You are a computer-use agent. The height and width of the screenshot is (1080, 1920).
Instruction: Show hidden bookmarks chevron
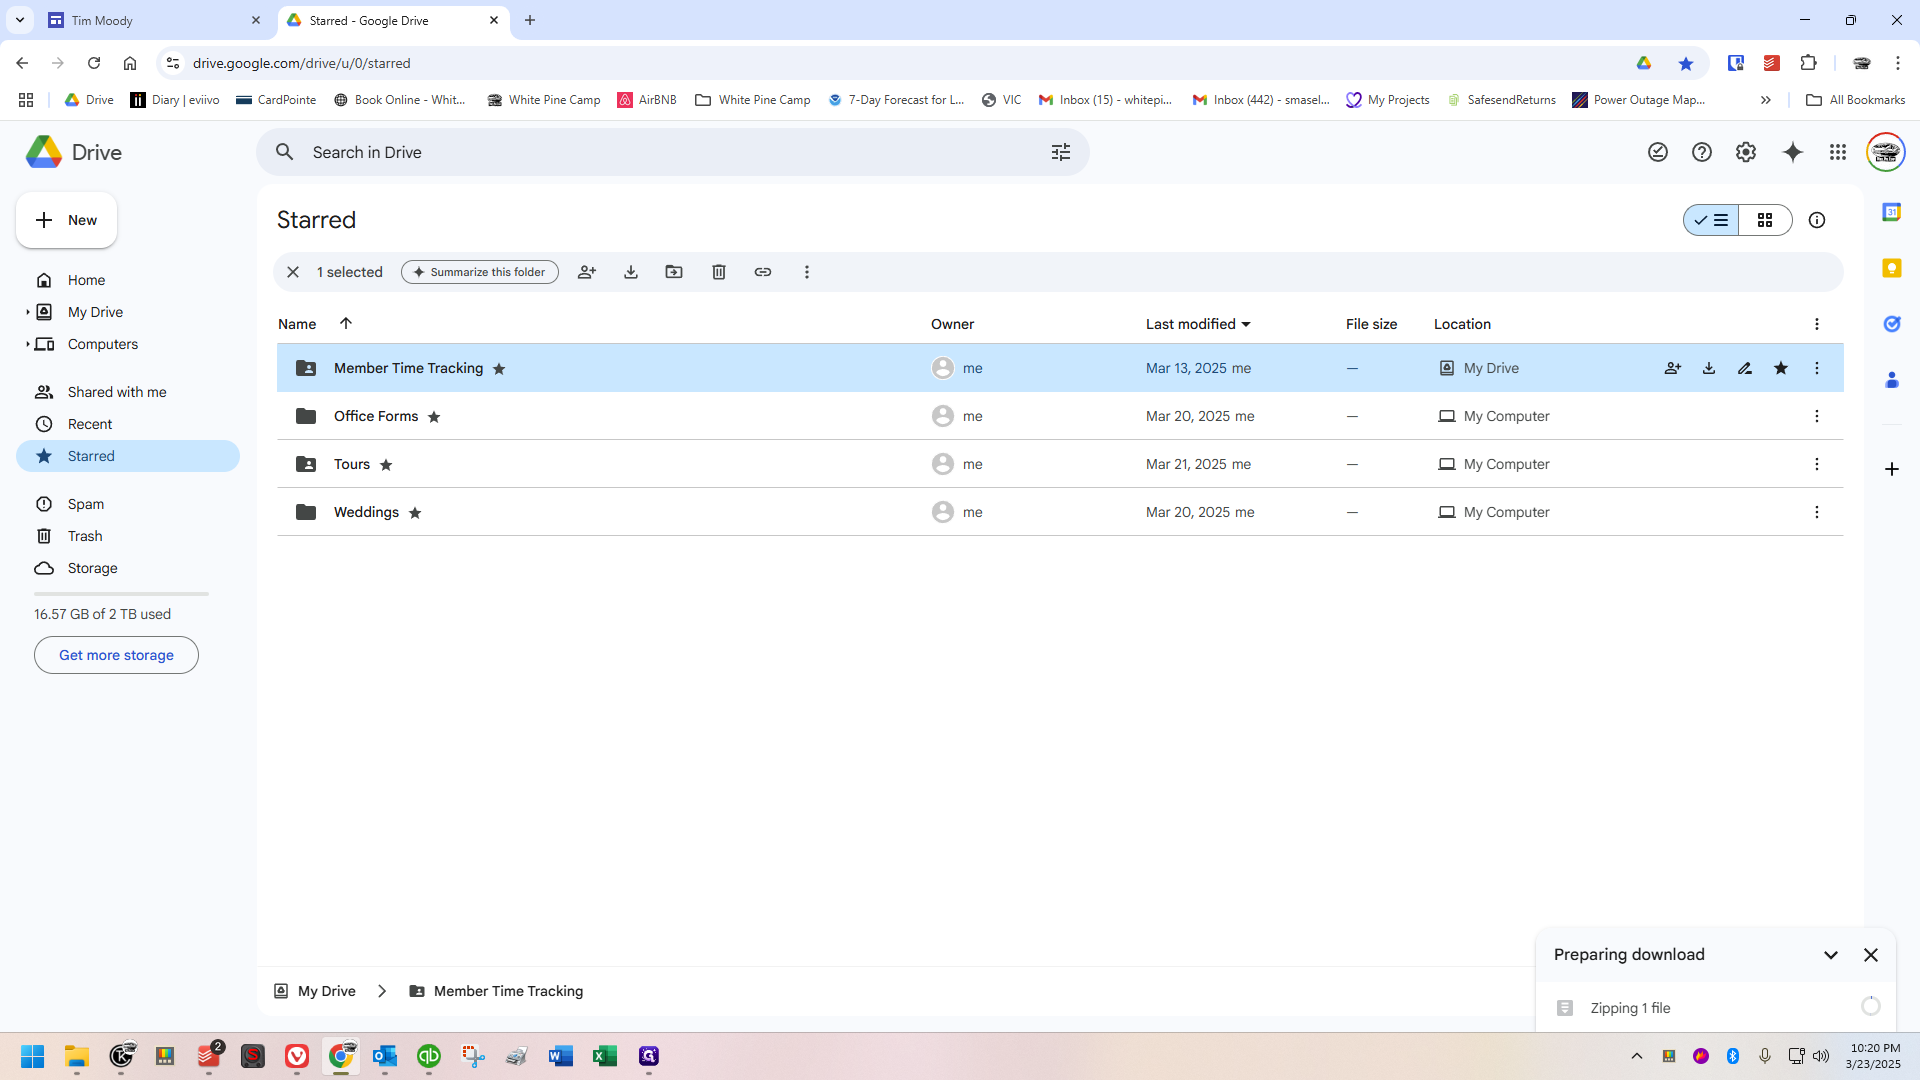tap(1766, 100)
